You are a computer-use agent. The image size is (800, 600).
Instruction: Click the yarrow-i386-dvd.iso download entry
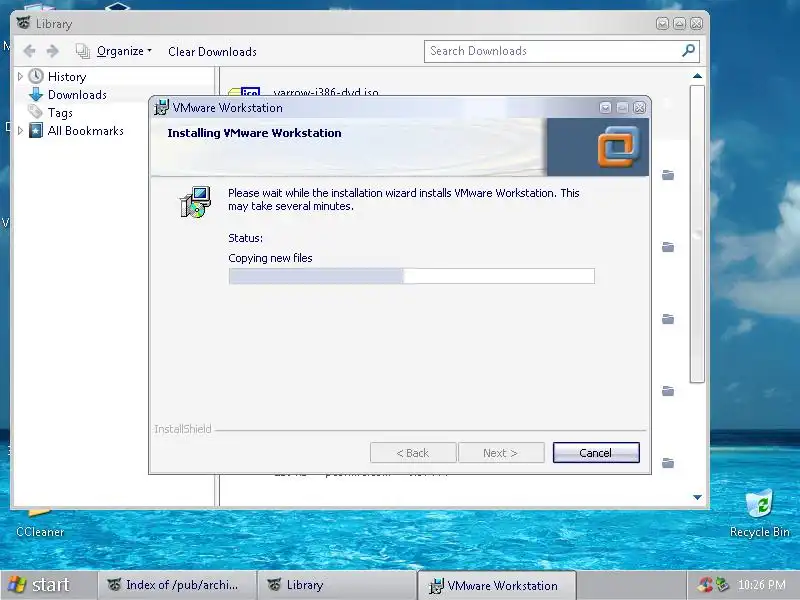point(326,92)
